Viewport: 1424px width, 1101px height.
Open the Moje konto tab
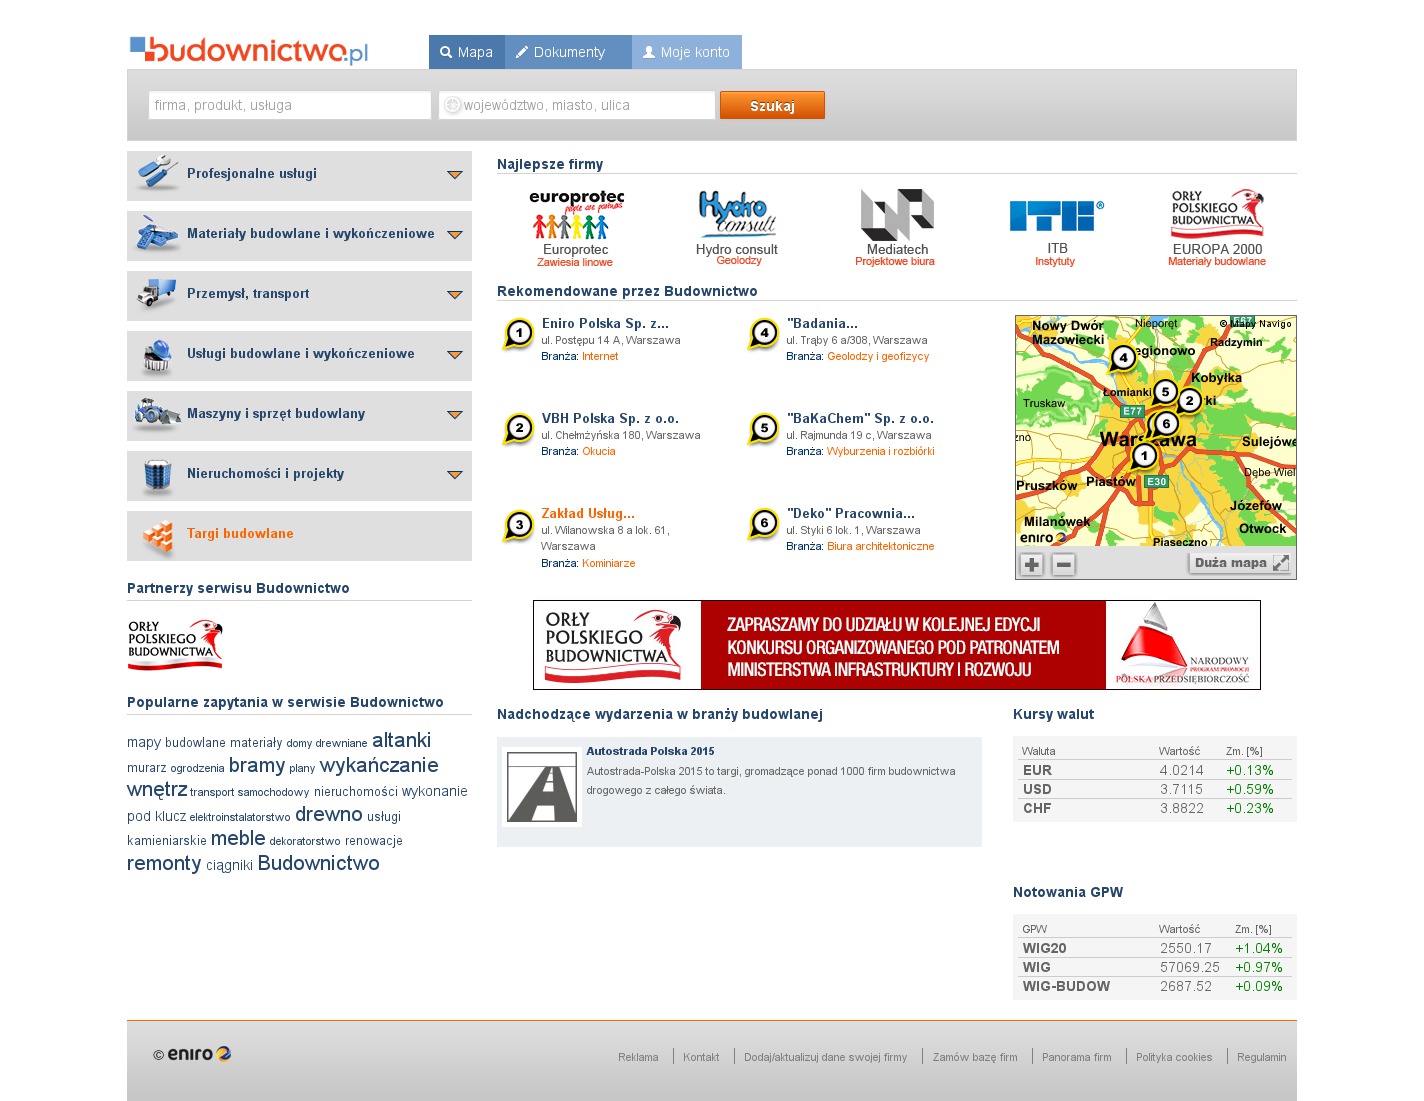pos(687,52)
